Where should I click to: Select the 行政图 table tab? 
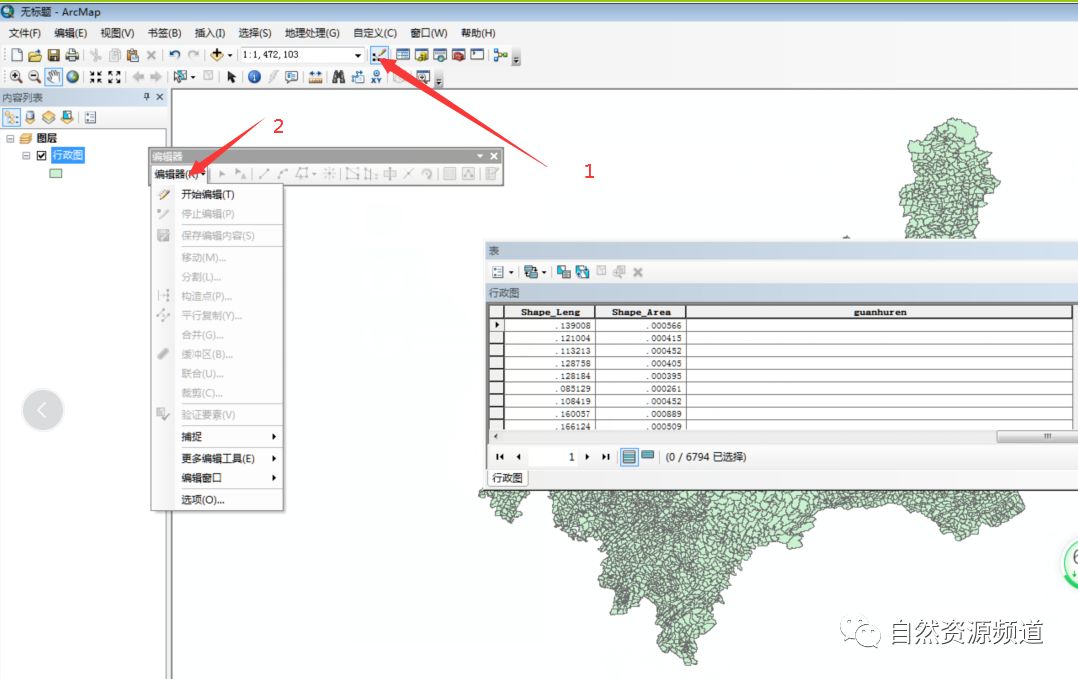click(x=507, y=478)
